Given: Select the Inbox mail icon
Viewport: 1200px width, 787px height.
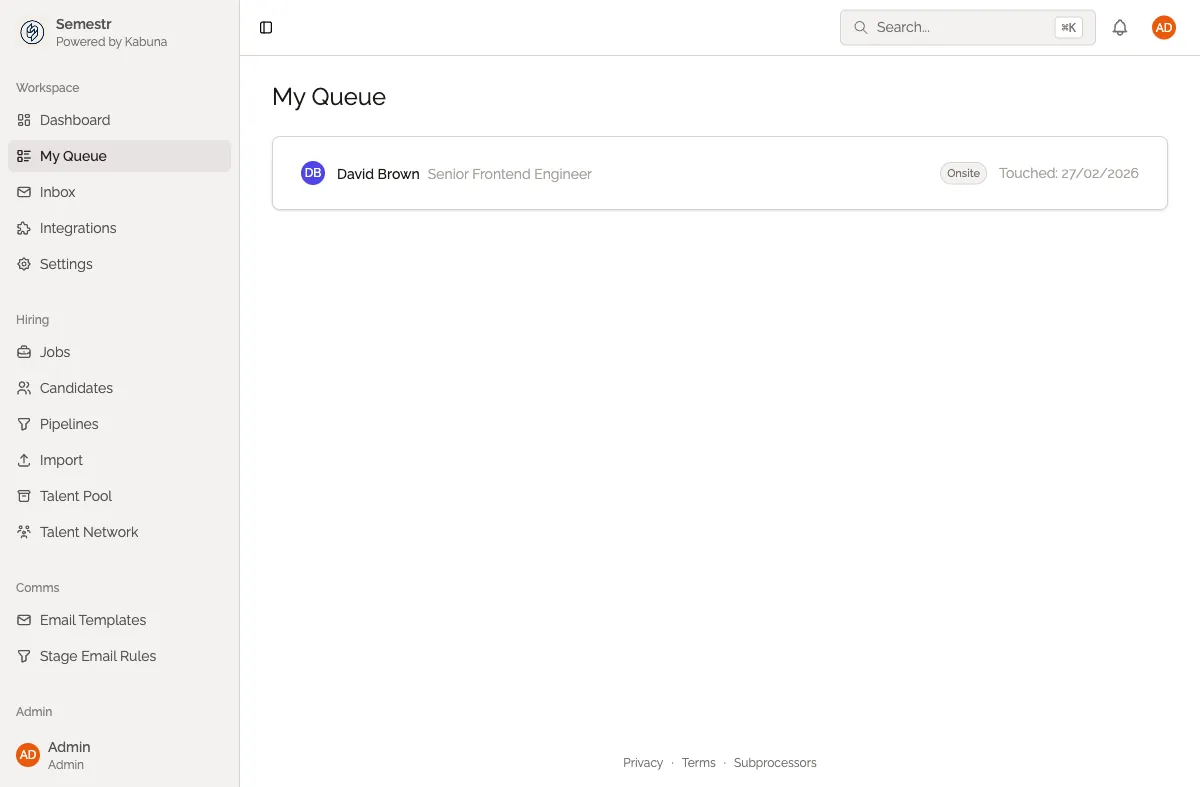Looking at the screenshot, I should [23, 192].
